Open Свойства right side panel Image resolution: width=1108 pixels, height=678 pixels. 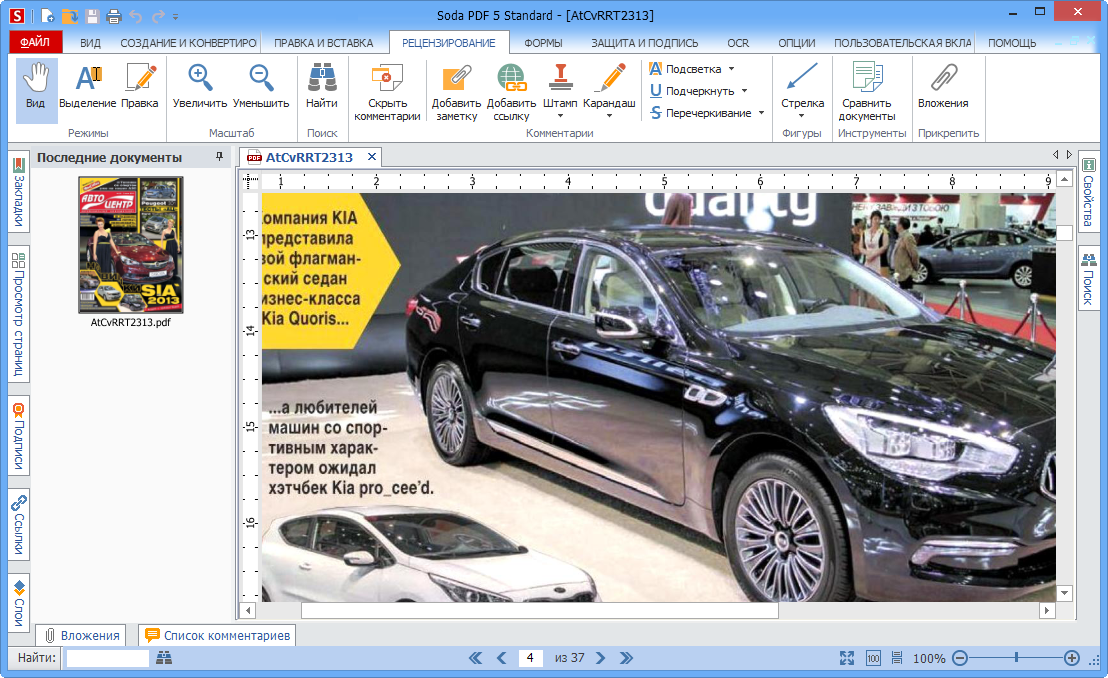point(1088,192)
